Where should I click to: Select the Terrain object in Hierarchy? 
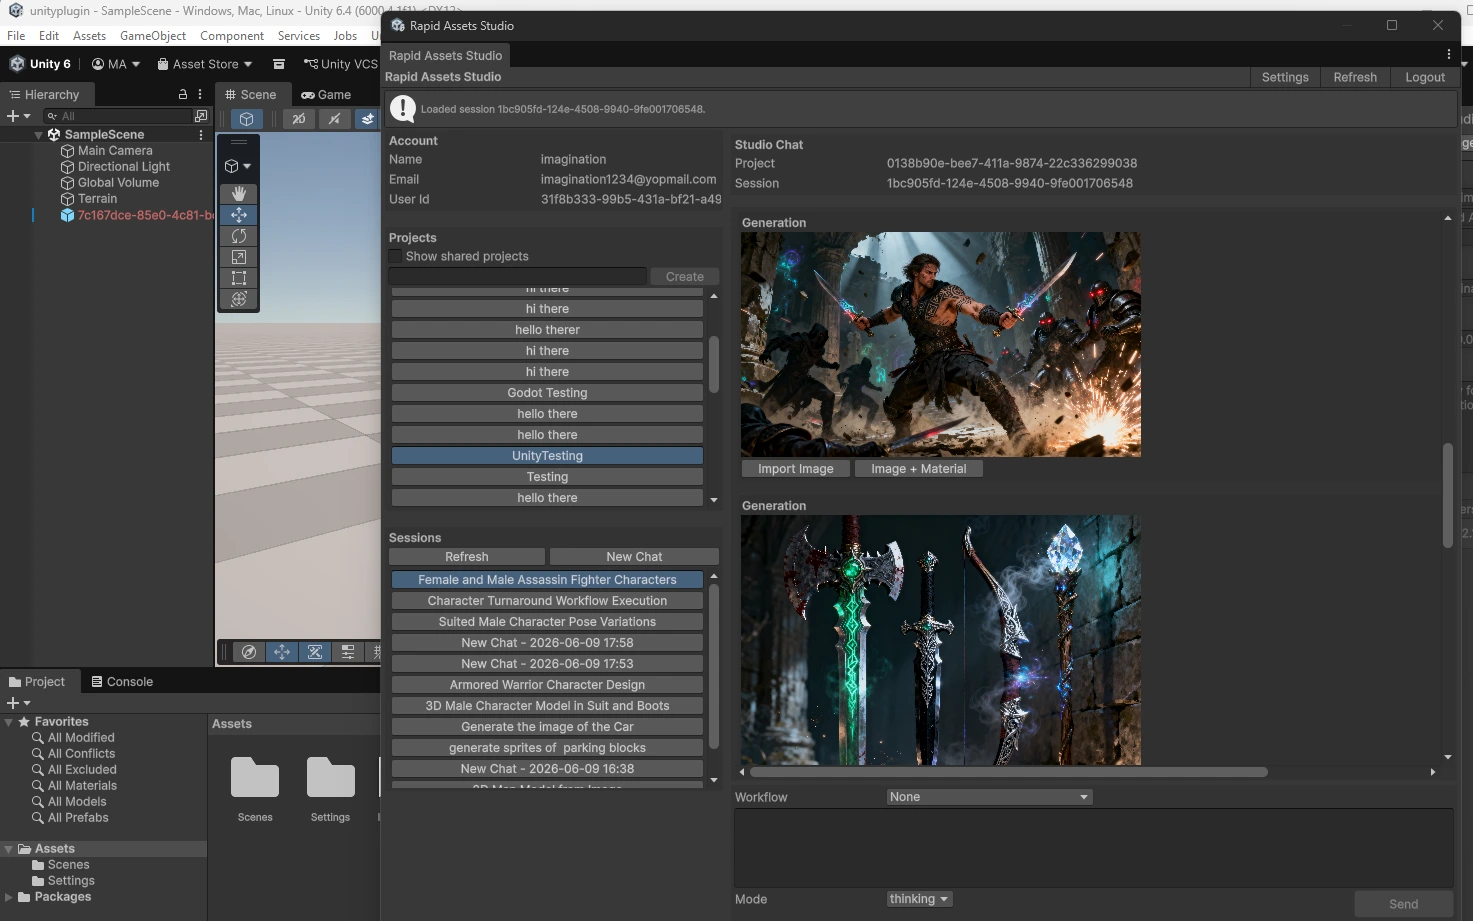click(97, 199)
